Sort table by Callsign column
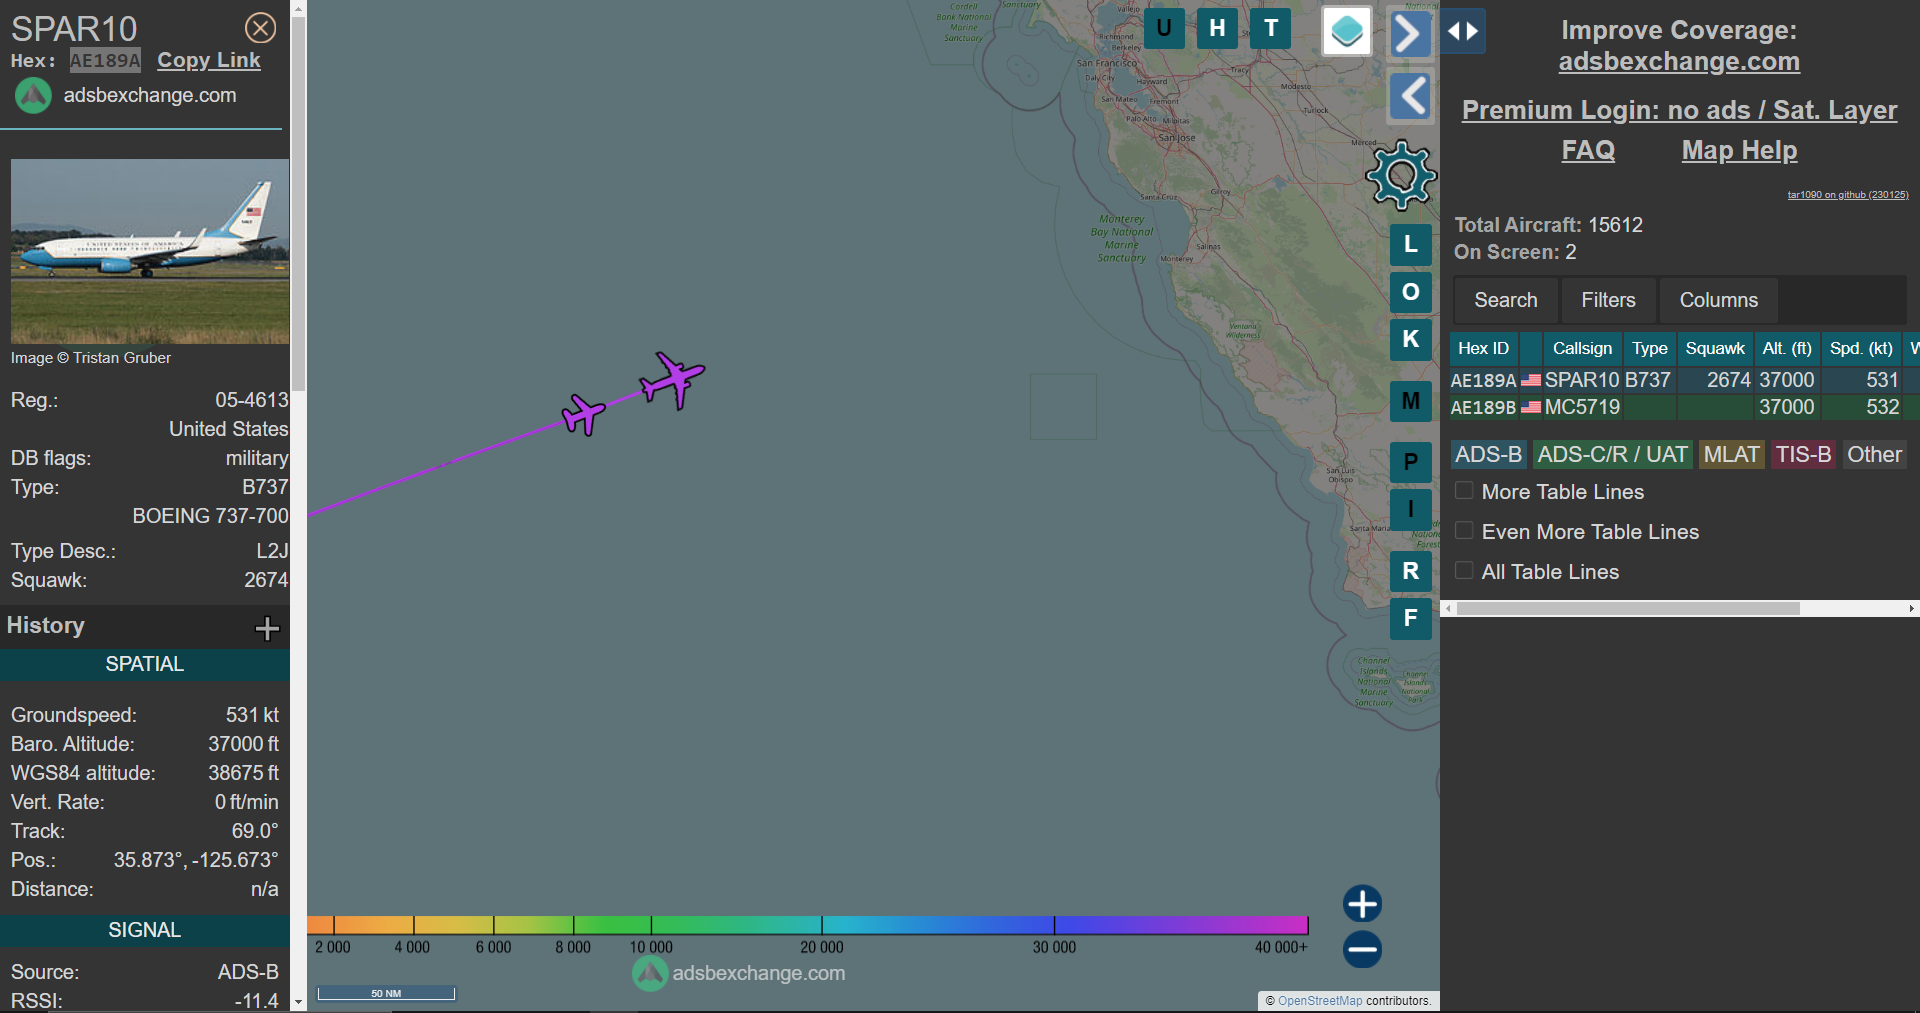 pos(1582,348)
